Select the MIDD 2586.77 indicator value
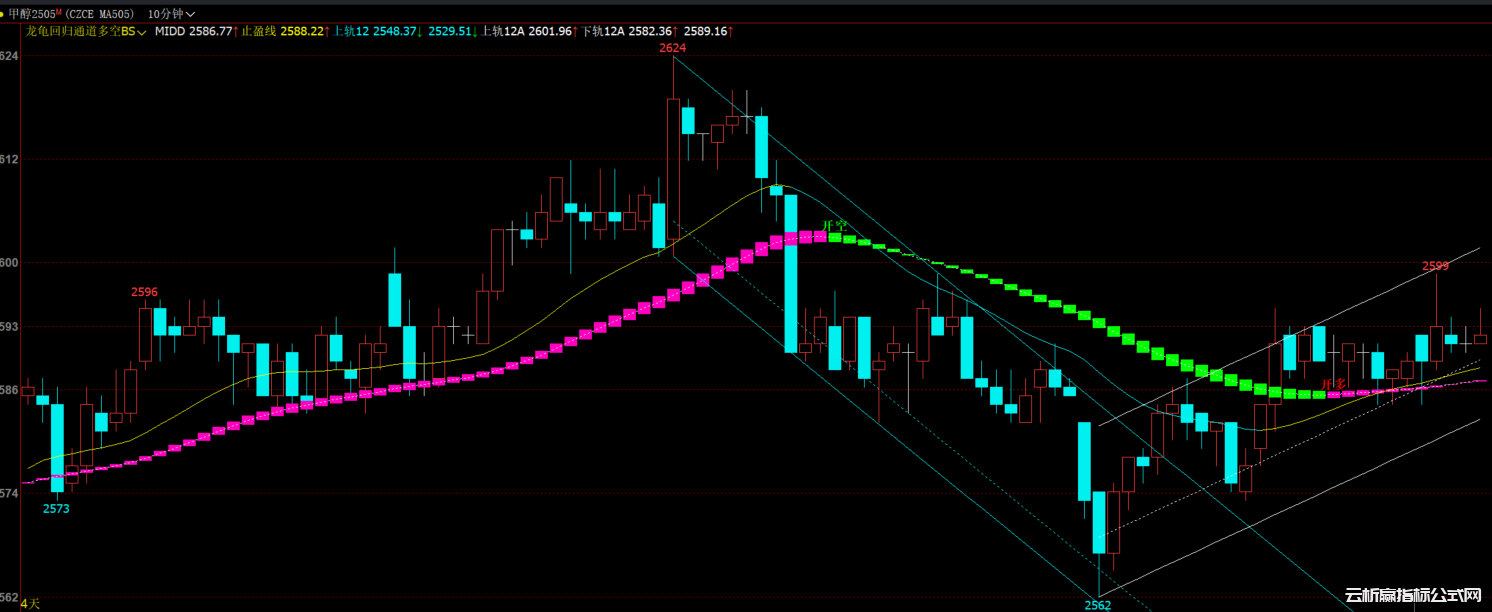 194,32
